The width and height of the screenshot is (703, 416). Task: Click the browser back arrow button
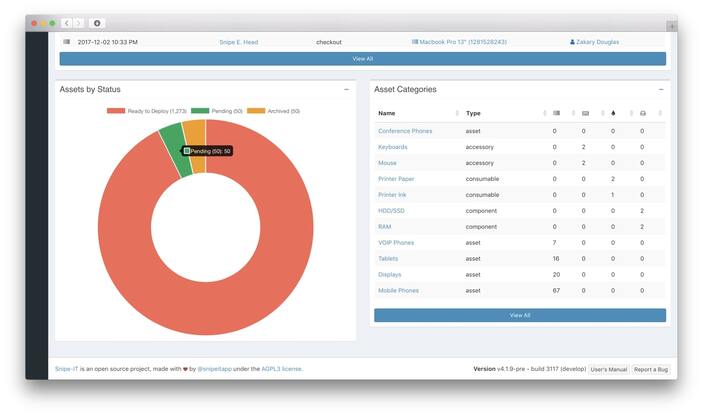tap(67, 23)
